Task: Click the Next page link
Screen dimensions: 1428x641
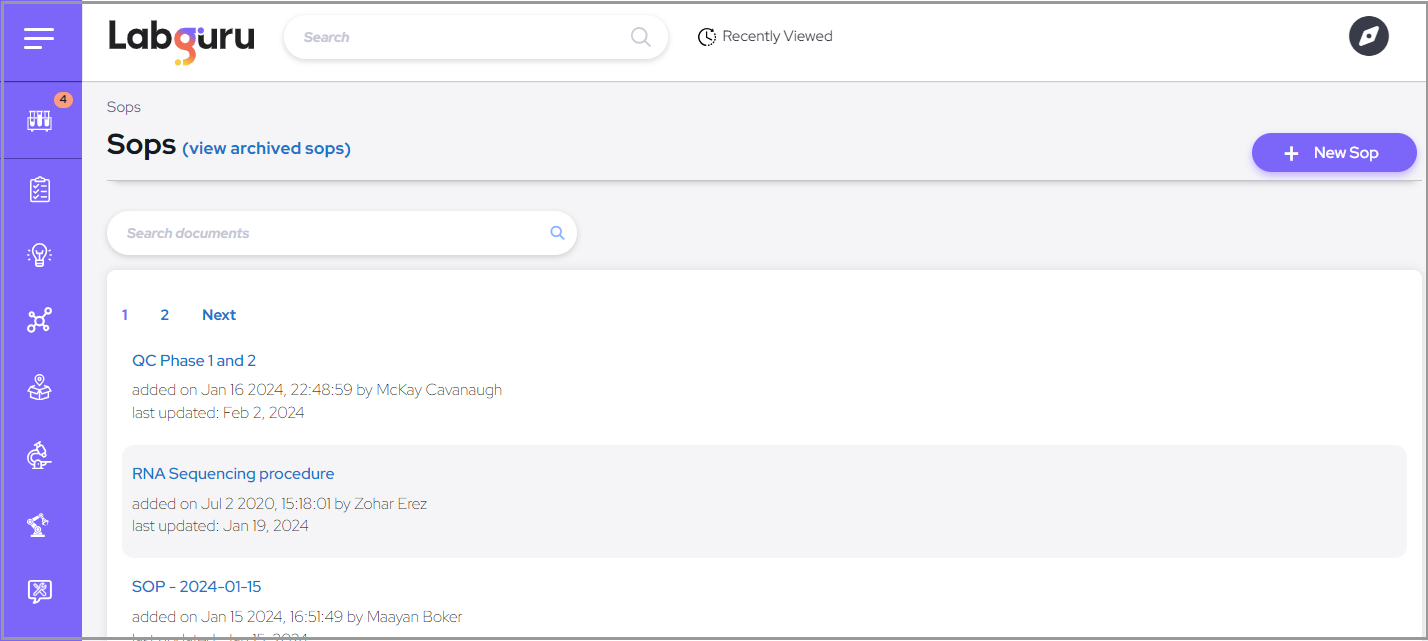Action: pos(219,315)
